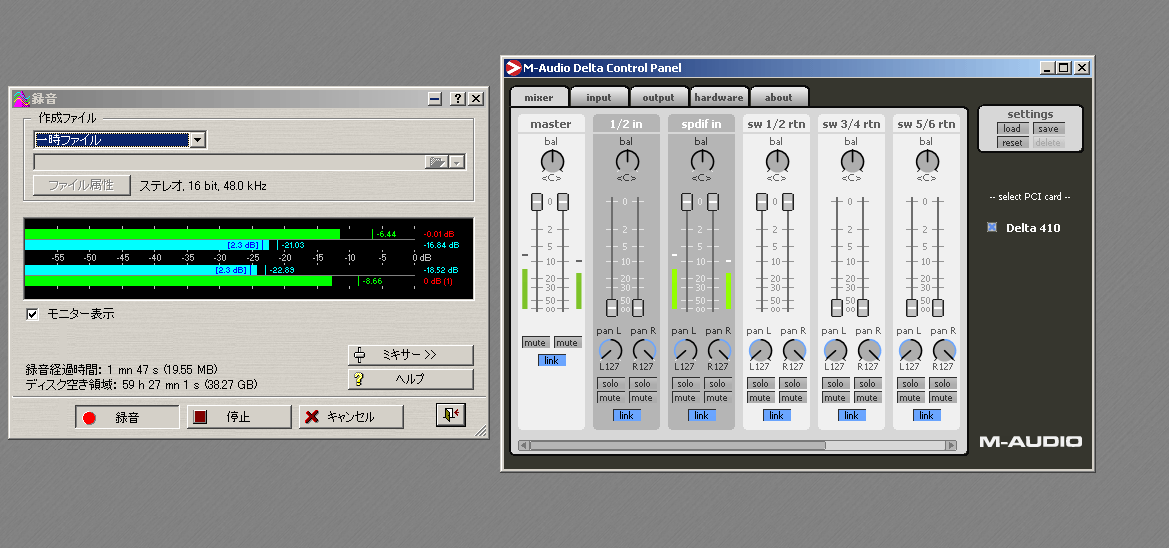Click the 1/2 in pan L knob

[610, 350]
